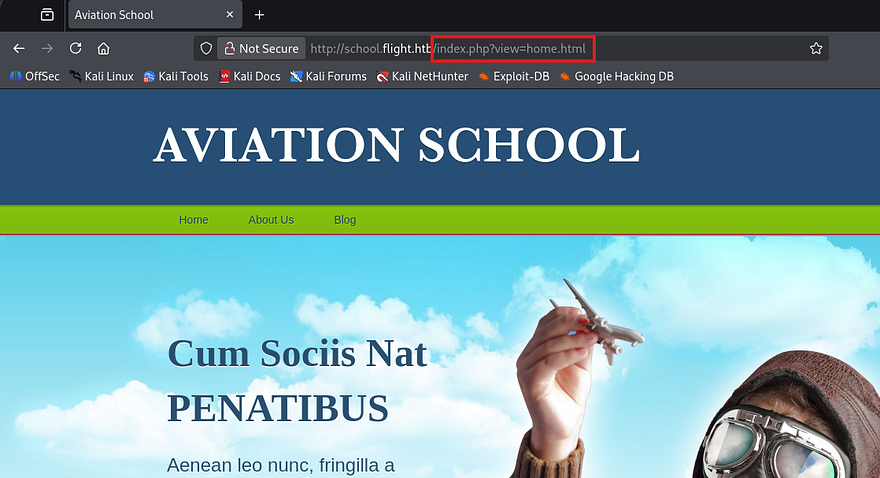
Task: Bookmark this page with the star icon
Action: (816, 48)
